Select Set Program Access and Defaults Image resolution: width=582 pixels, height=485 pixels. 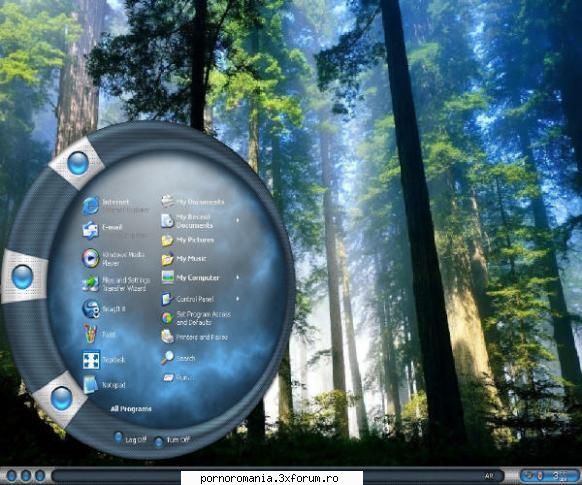(x=196, y=318)
